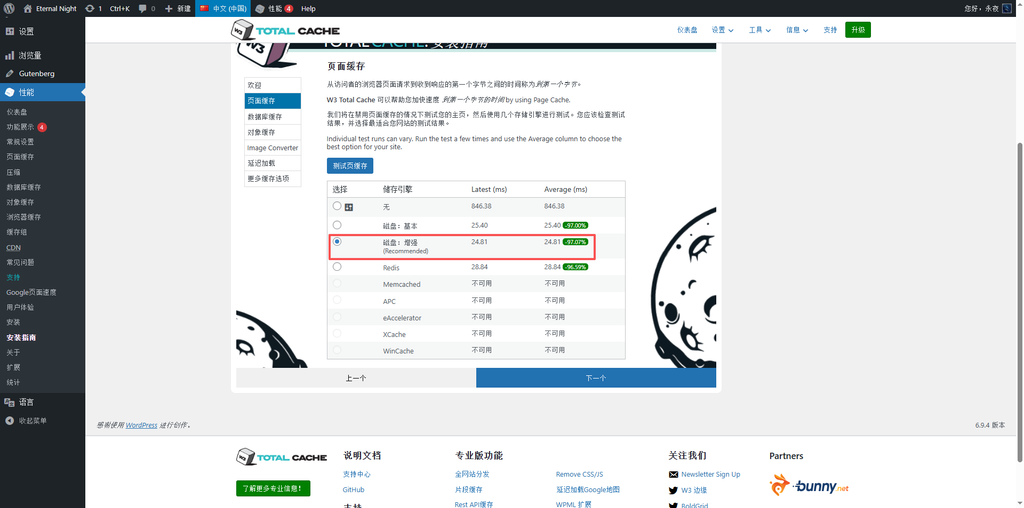Open CDN submenu item

(13, 247)
